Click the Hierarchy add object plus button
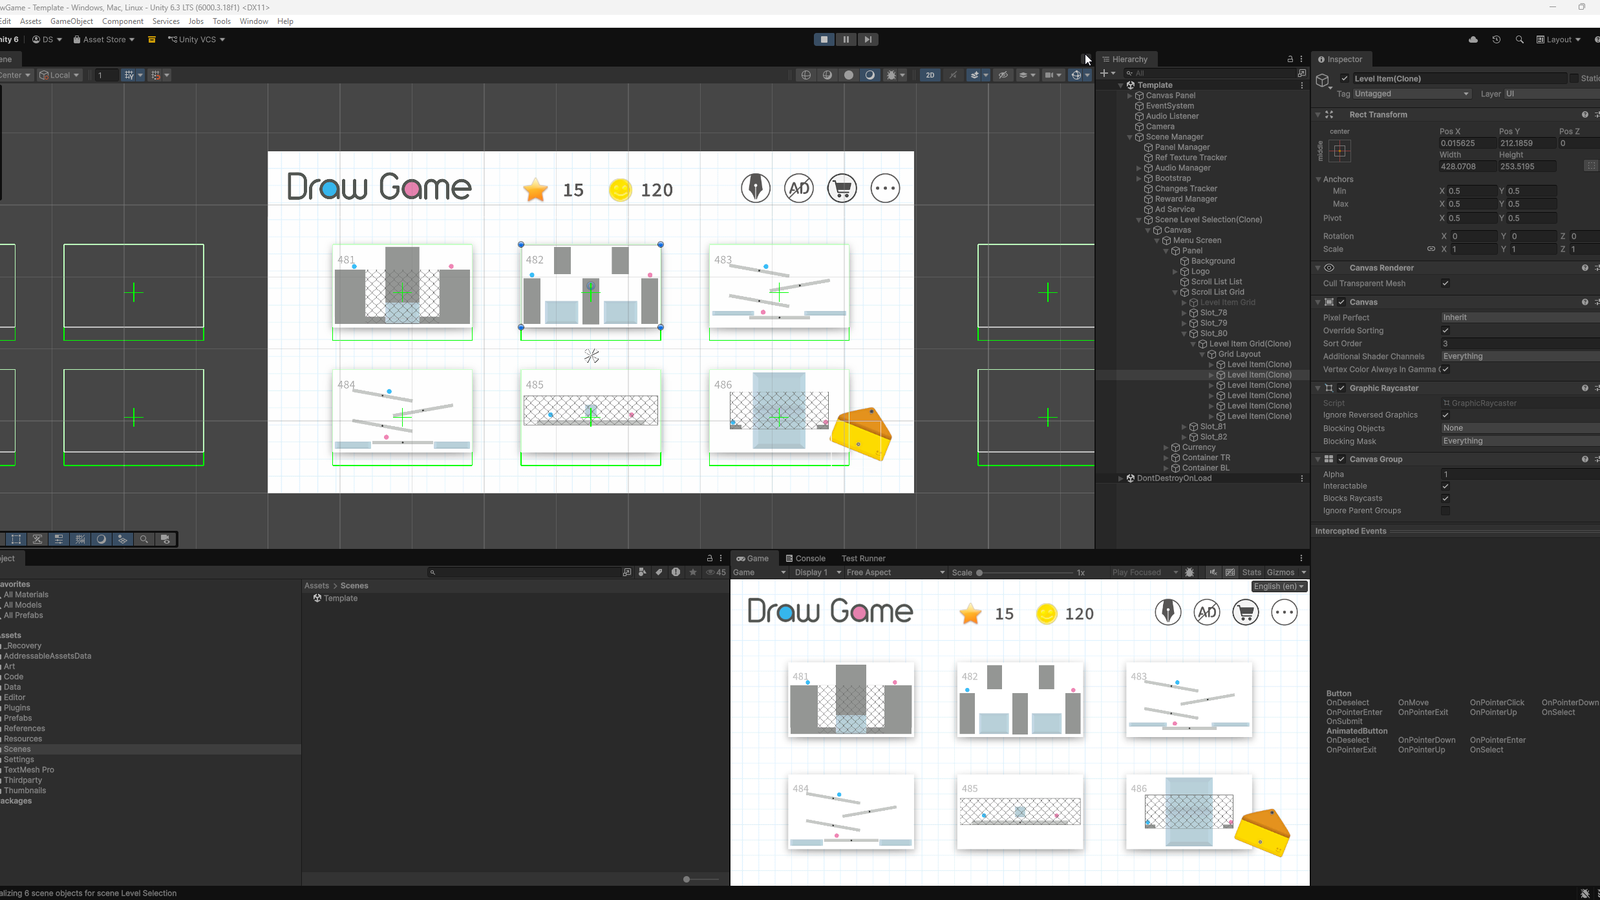This screenshot has height=900, width=1600. [1107, 73]
